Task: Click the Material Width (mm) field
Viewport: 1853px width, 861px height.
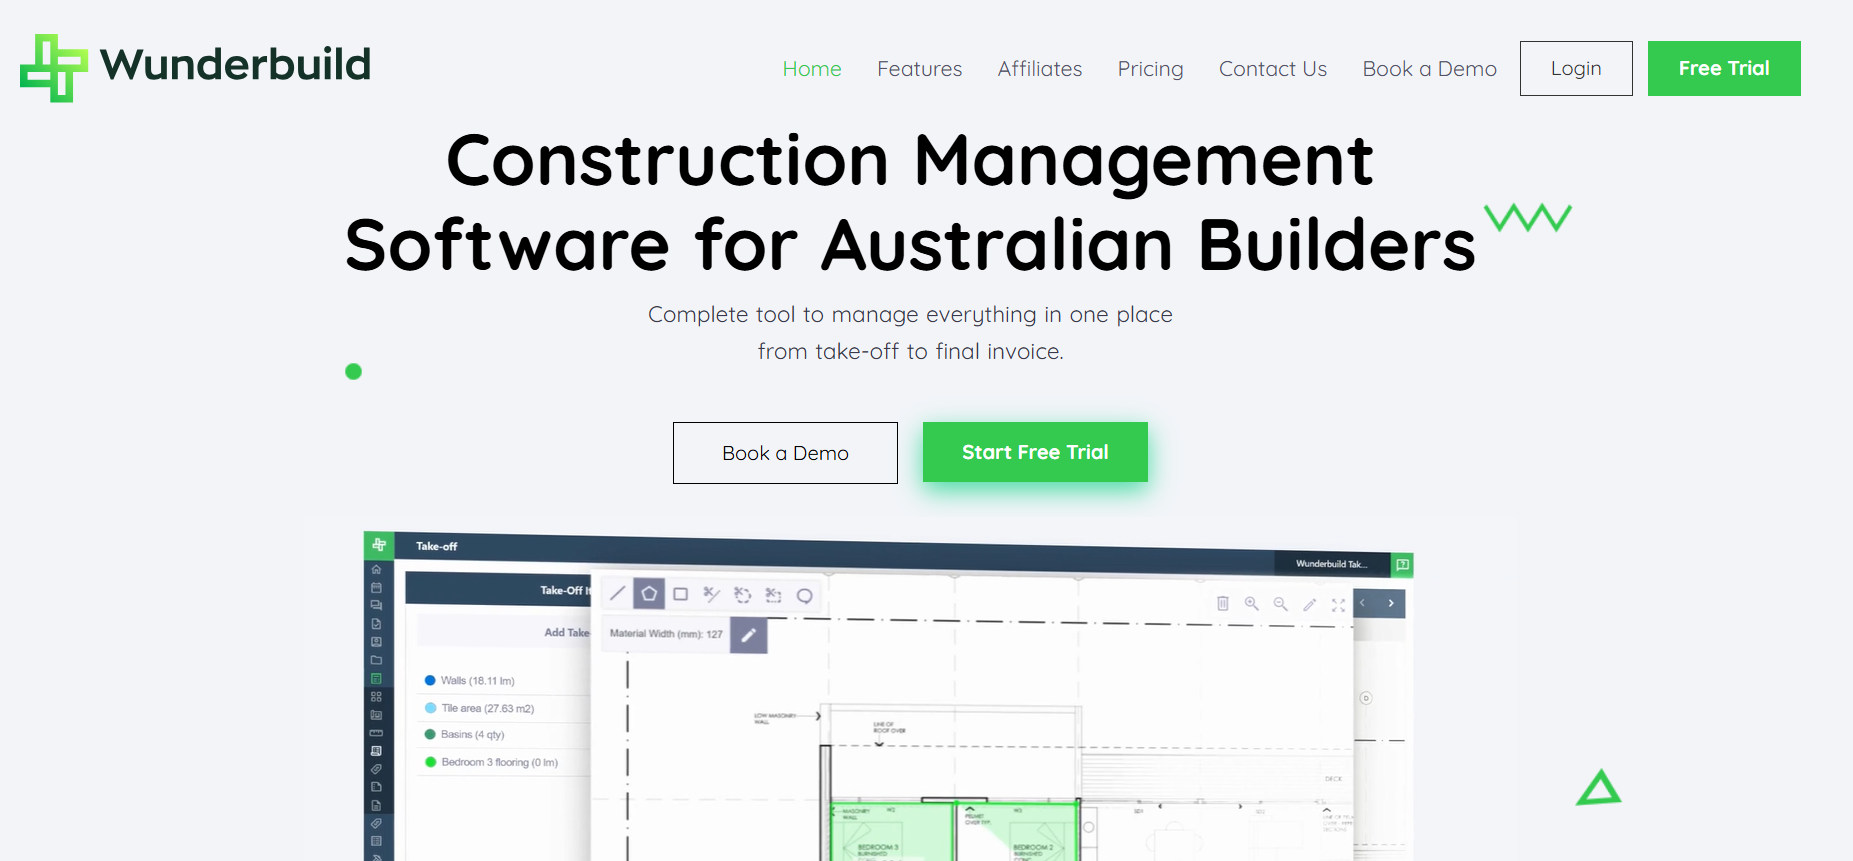Action: pyautogui.click(x=666, y=634)
